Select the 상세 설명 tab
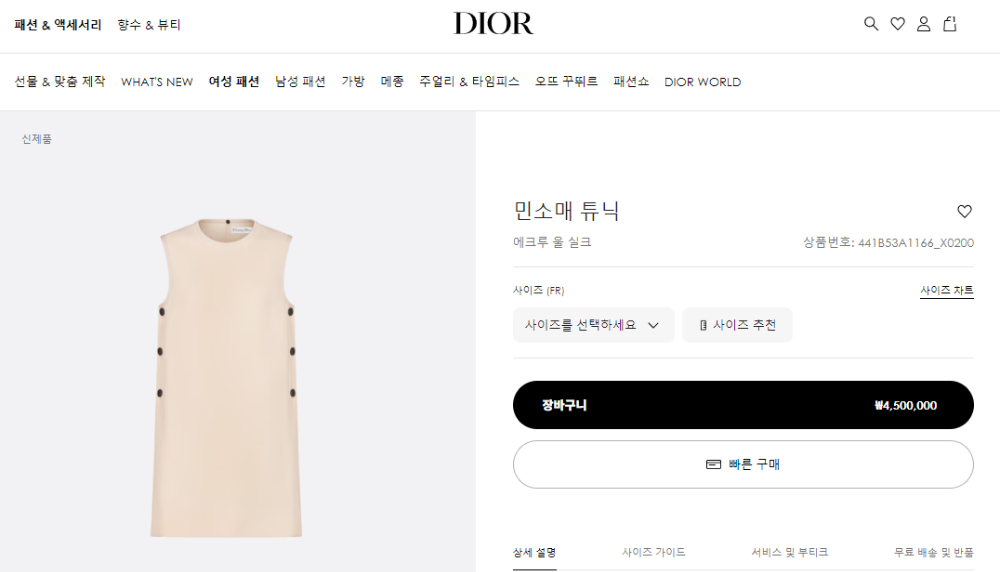1000x572 pixels. click(534, 552)
